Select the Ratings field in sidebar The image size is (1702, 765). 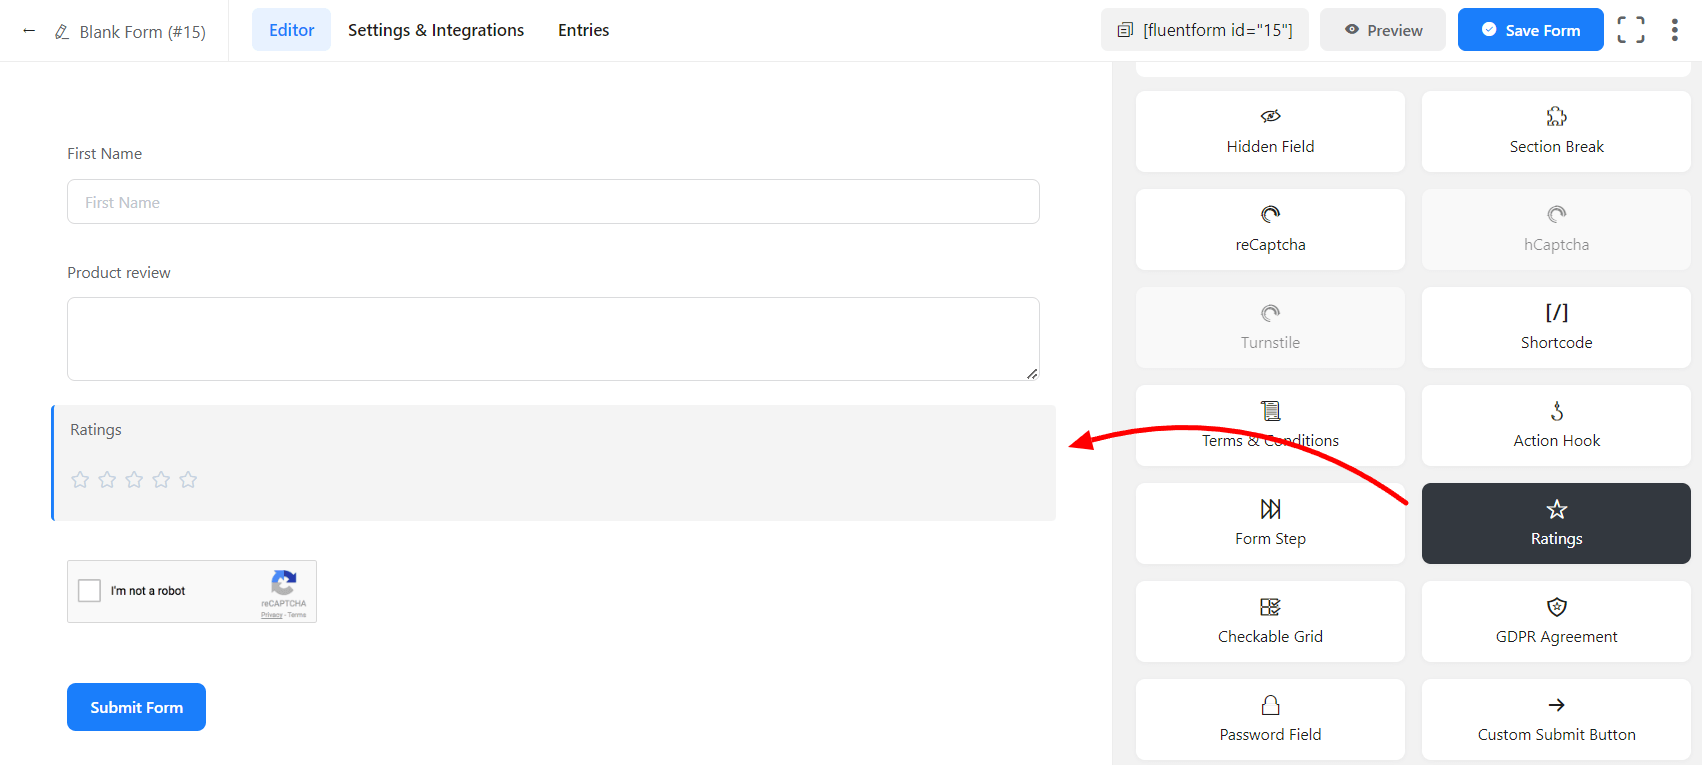(1556, 523)
